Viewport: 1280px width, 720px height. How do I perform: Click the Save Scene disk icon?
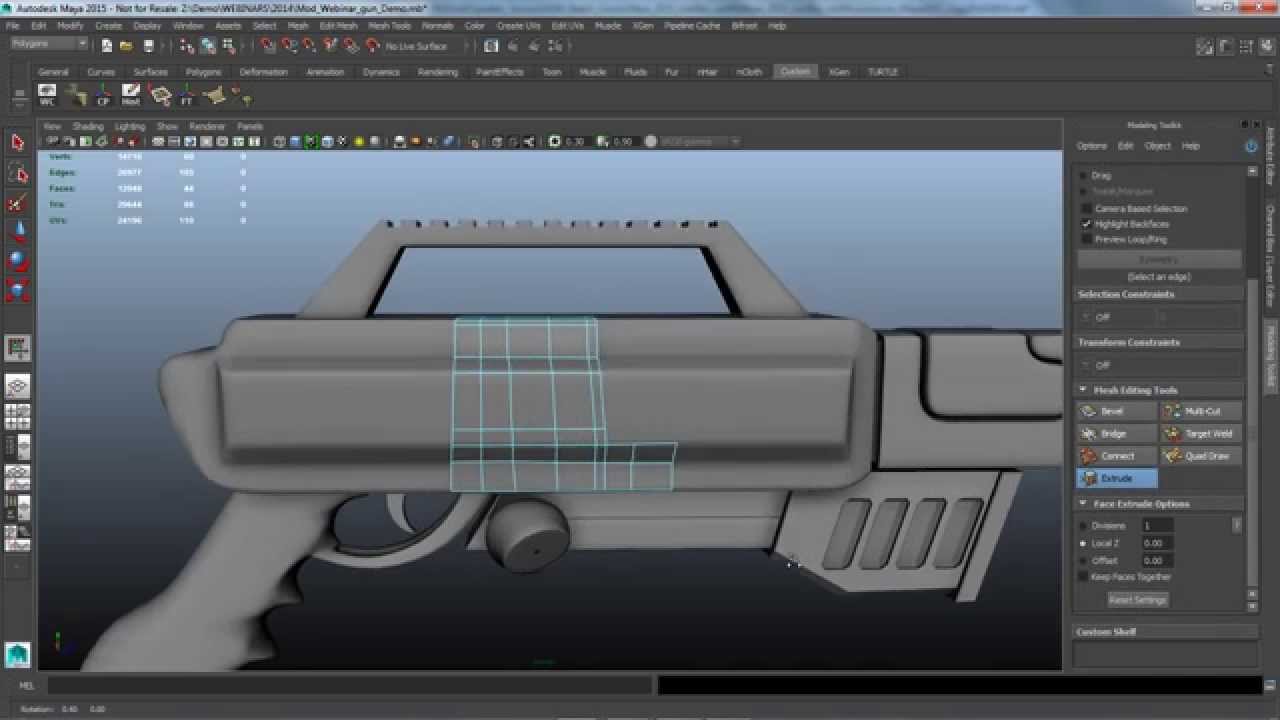click(x=149, y=46)
